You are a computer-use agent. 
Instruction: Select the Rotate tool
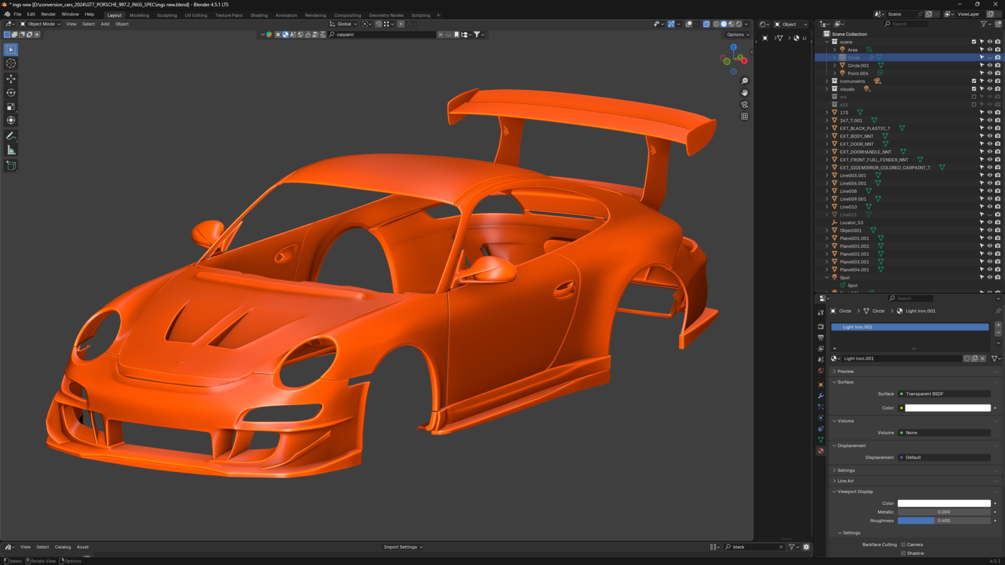[x=11, y=92]
